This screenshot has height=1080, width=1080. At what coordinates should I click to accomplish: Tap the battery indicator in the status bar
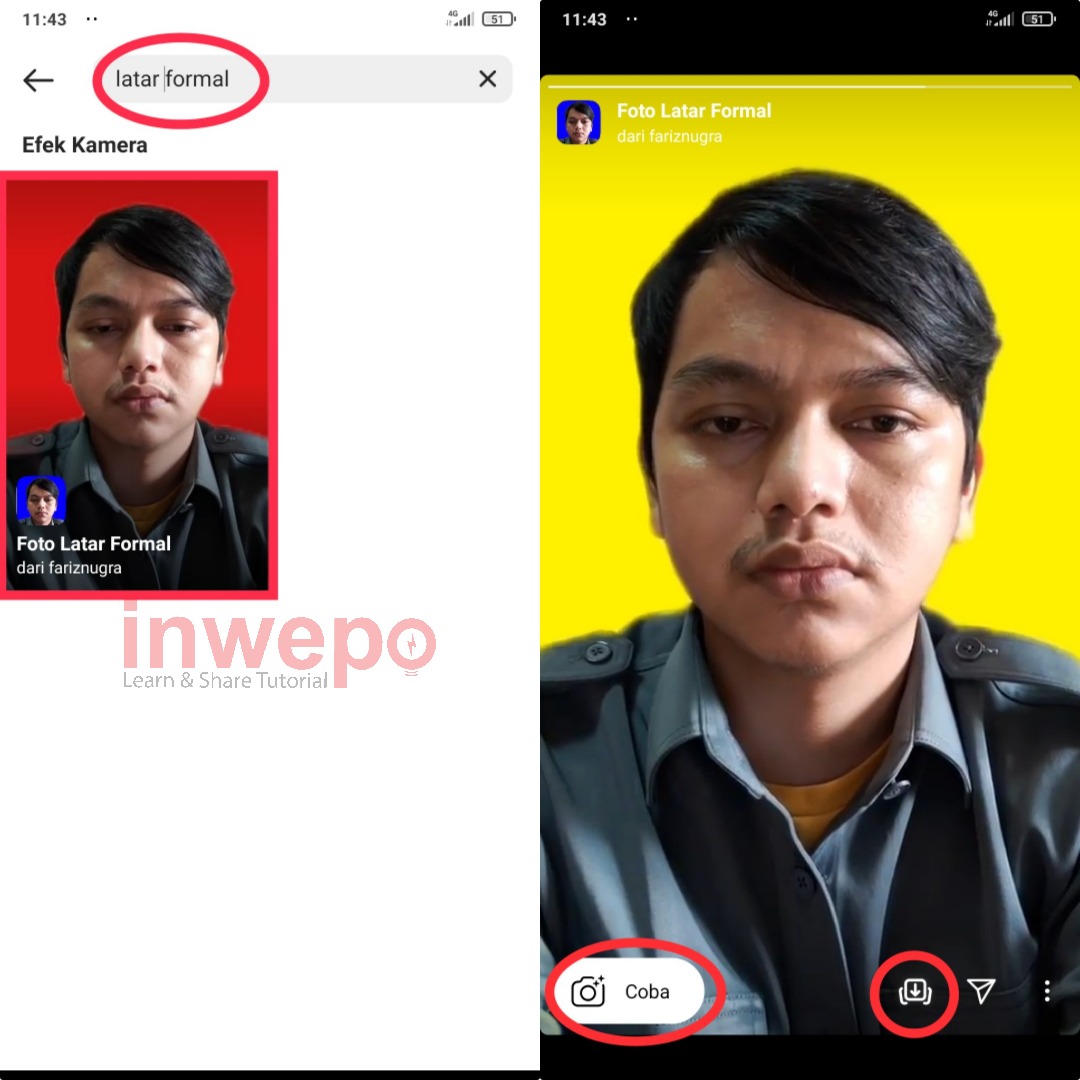click(496, 17)
